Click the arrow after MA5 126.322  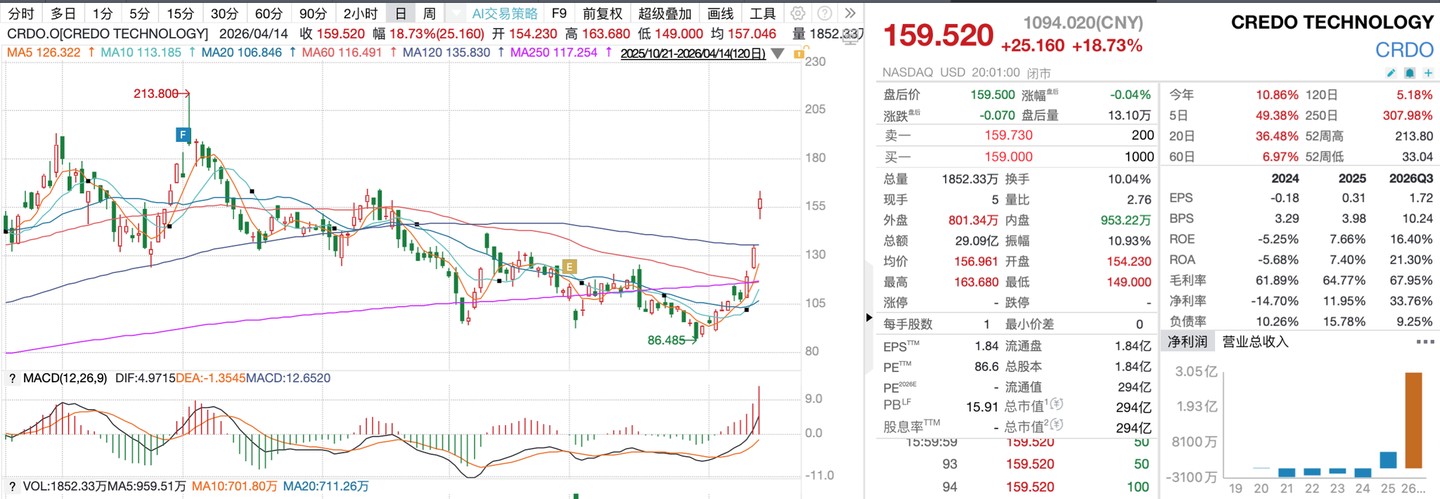91,53
